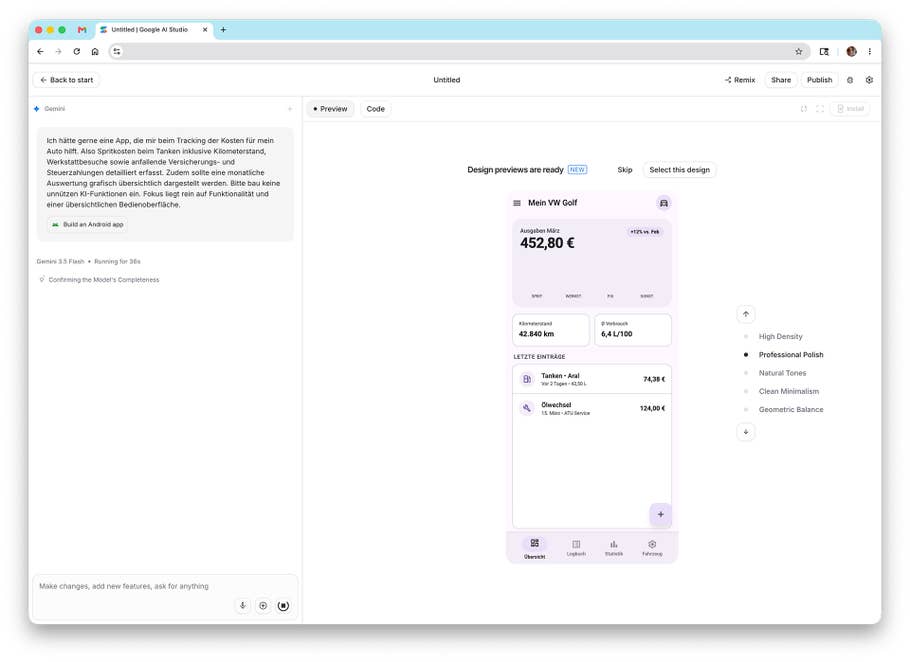
Task: Close the Google AI Studio tab
Action: pyautogui.click(x=205, y=30)
